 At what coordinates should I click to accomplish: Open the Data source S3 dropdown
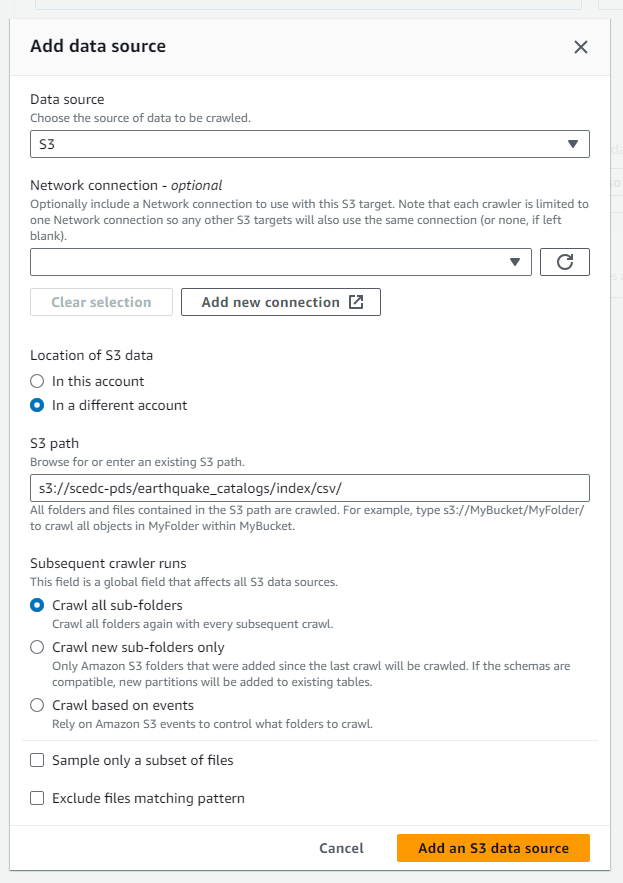coord(300,144)
